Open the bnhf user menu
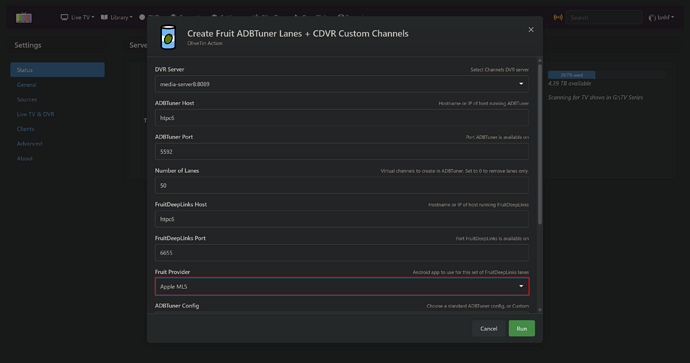 point(661,17)
